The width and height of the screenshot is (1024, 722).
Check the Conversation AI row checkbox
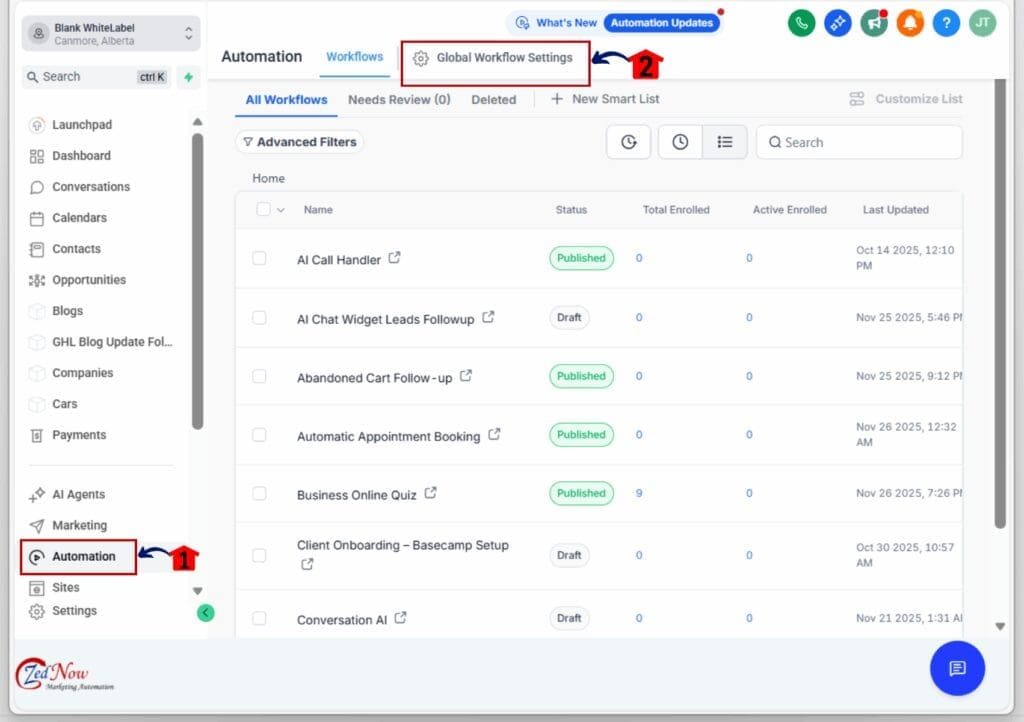(x=259, y=618)
